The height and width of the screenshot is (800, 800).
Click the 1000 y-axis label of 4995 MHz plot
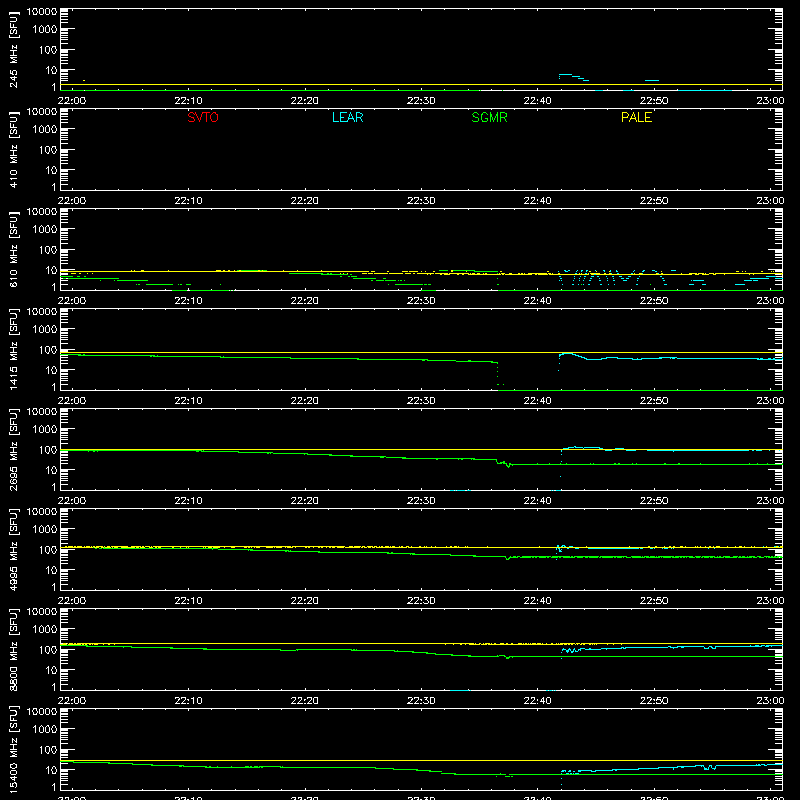(45, 530)
